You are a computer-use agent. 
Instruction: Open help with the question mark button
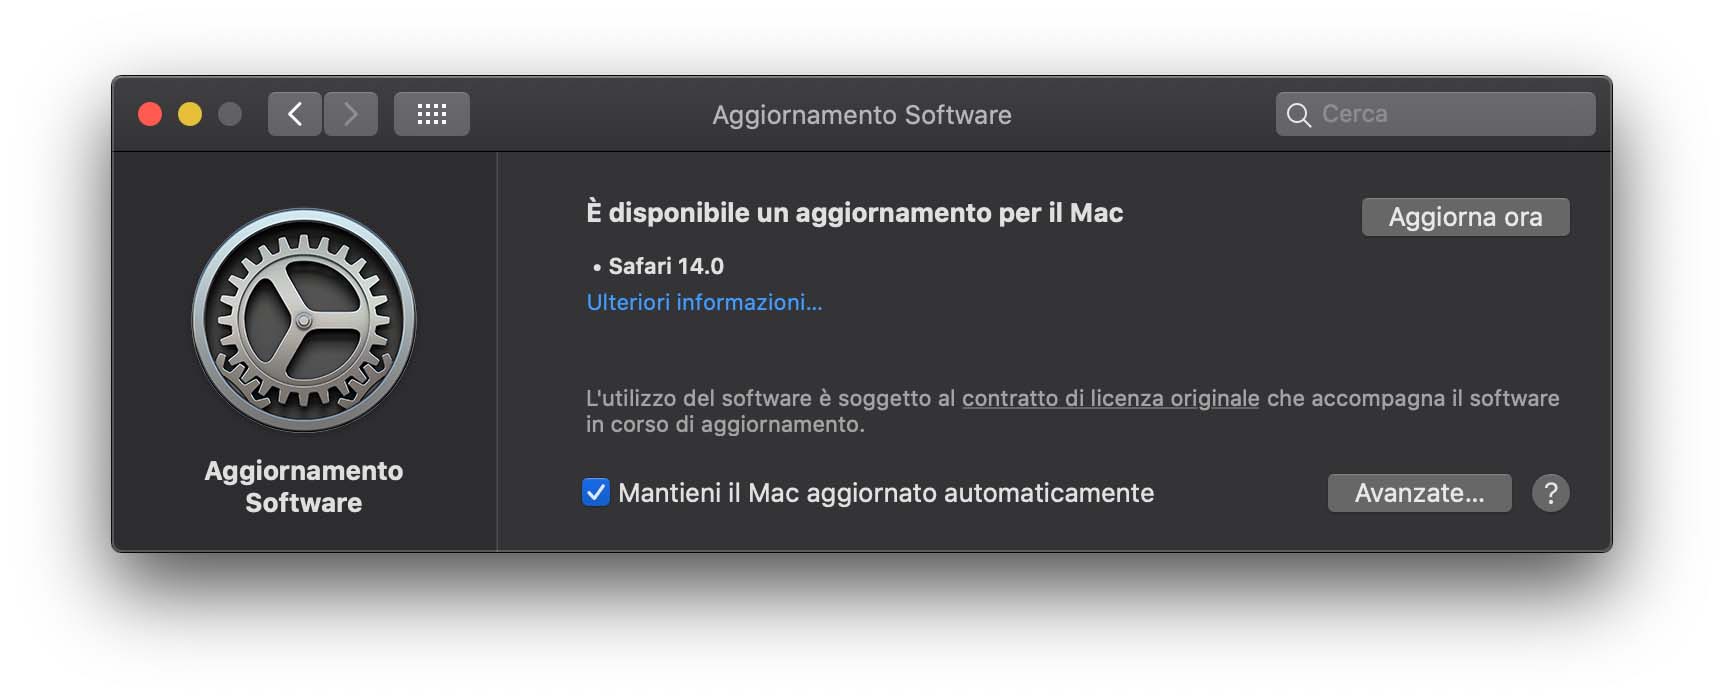click(x=1550, y=493)
